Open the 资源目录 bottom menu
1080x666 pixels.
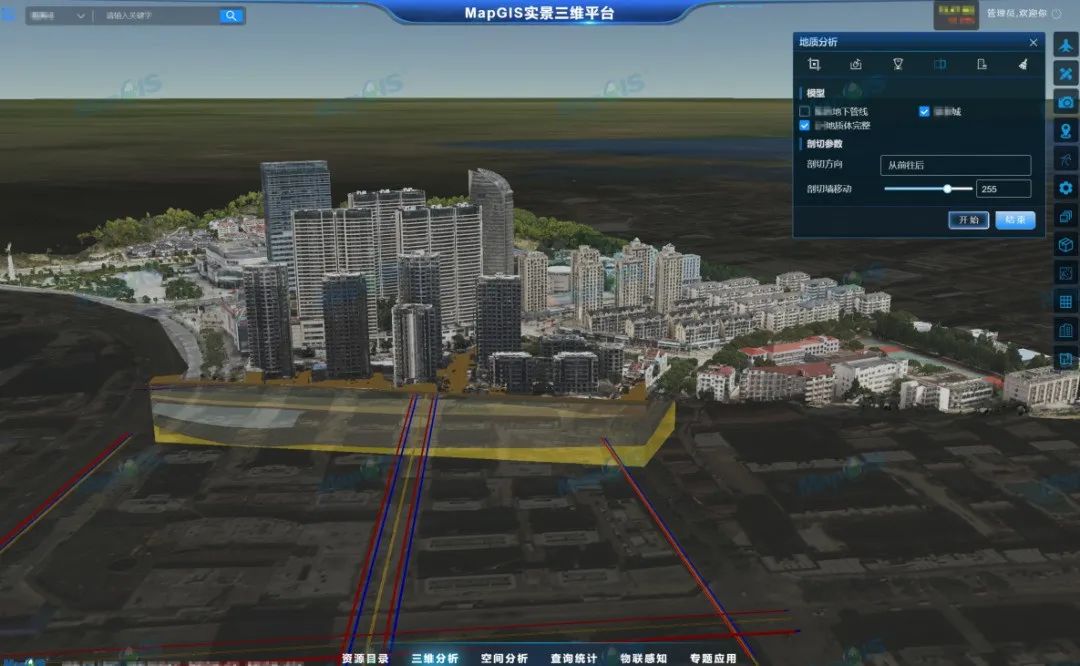point(365,658)
